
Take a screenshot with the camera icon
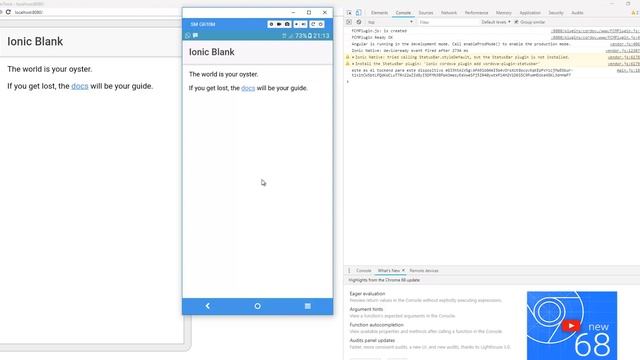(x=287, y=24)
